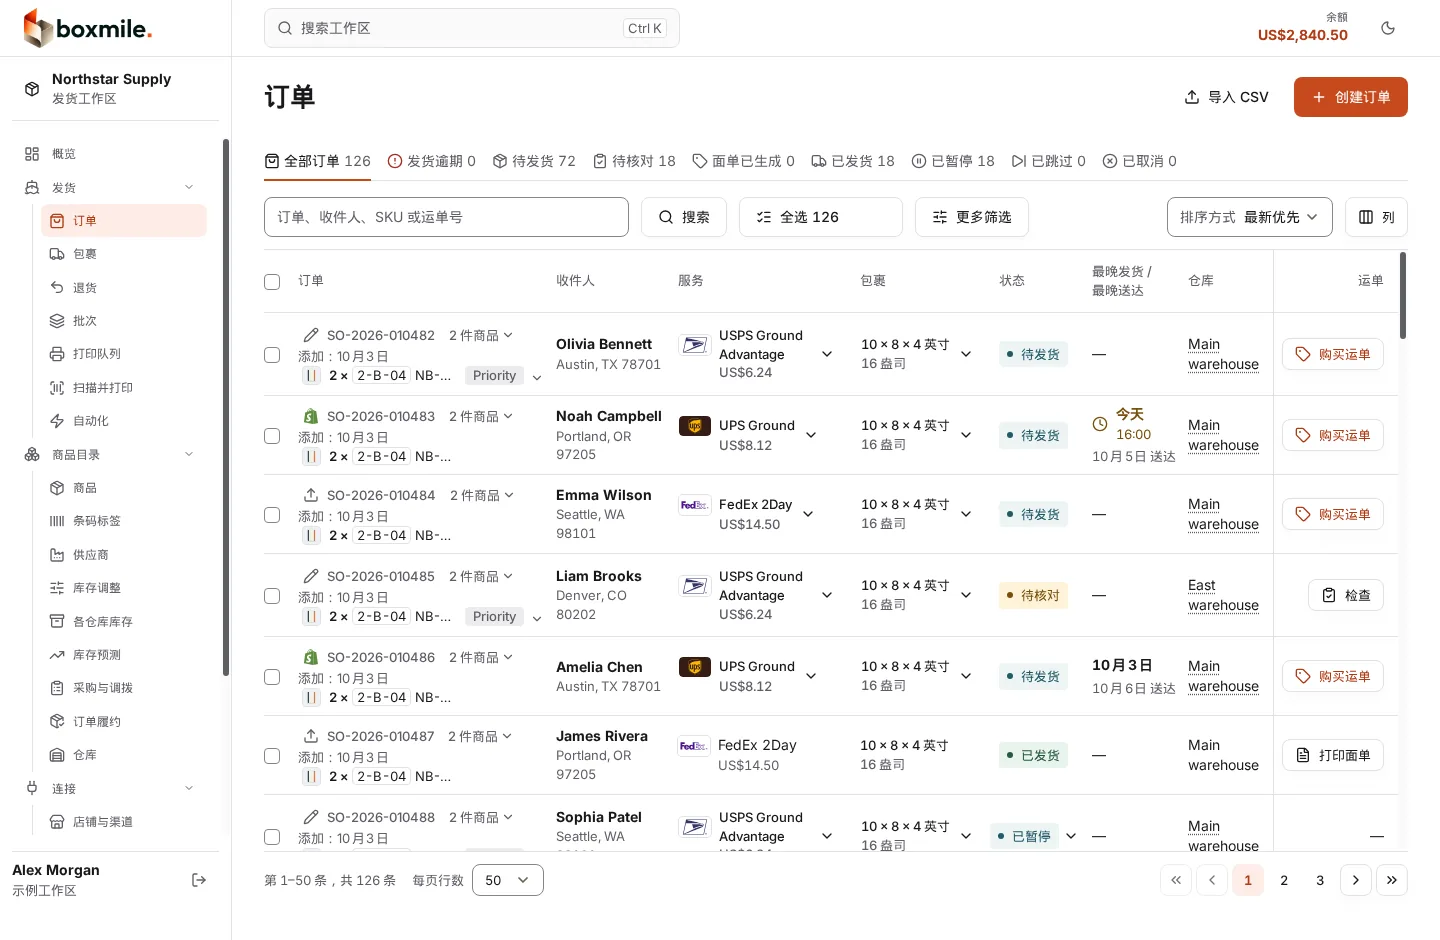Click the order search field 订单、收件人、SKU
The height and width of the screenshot is (940, 1440).
point(446,217)
